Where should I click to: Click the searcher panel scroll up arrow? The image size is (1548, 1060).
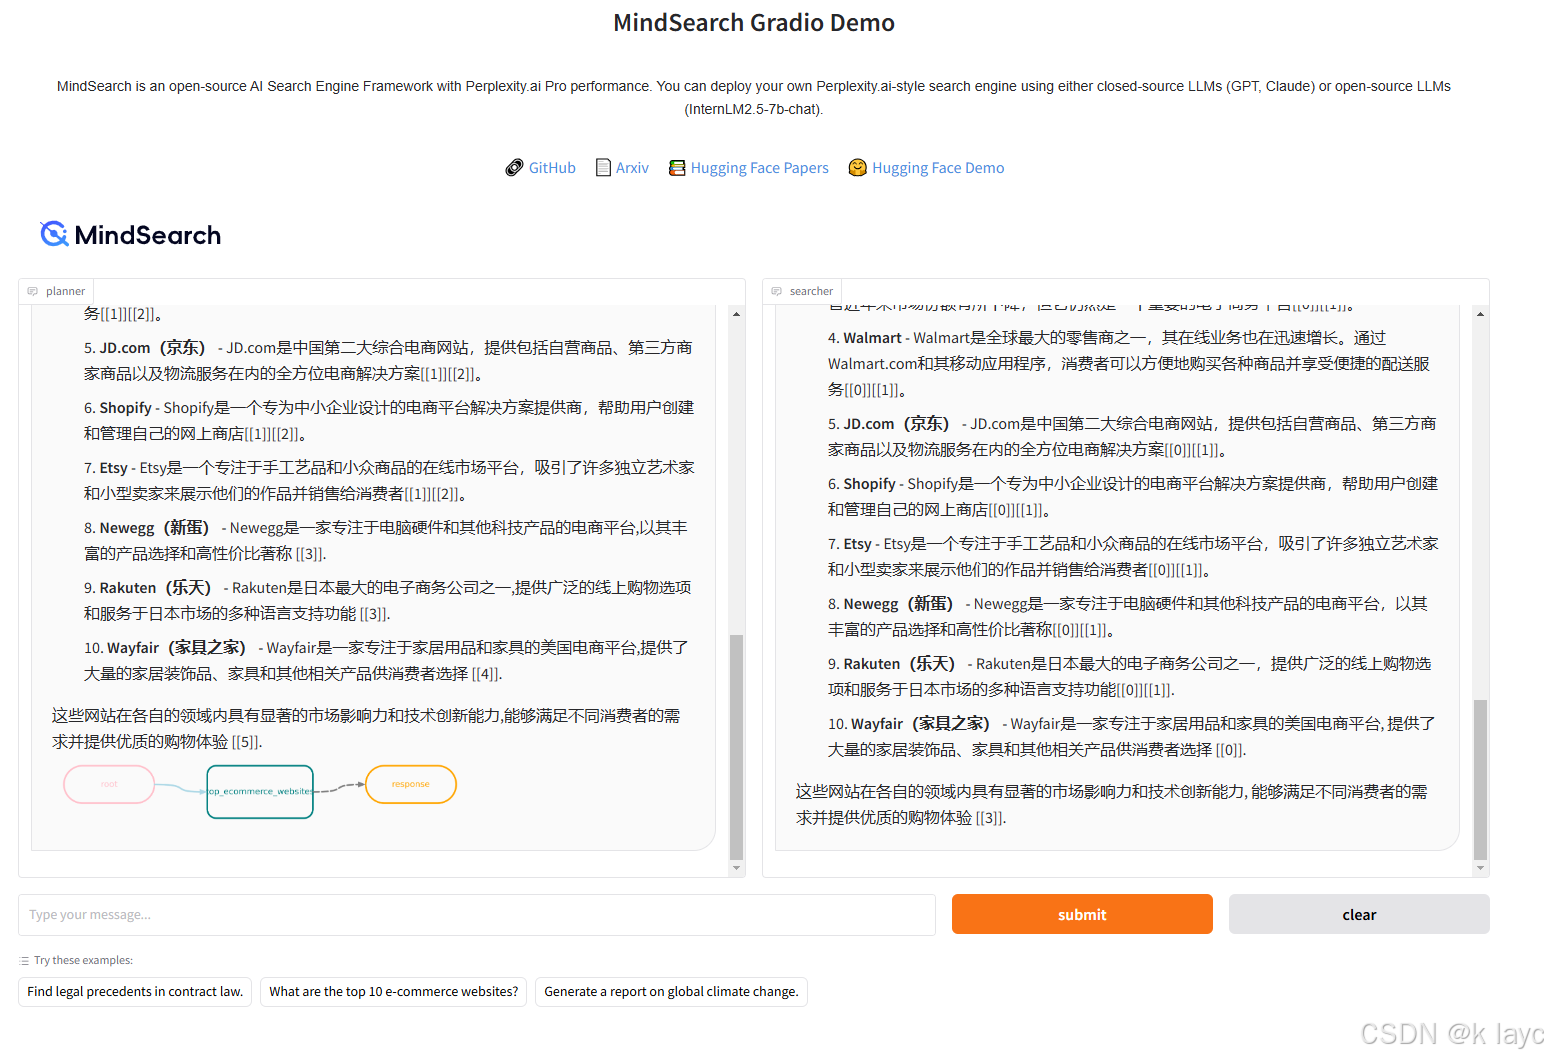[1481, 314]
